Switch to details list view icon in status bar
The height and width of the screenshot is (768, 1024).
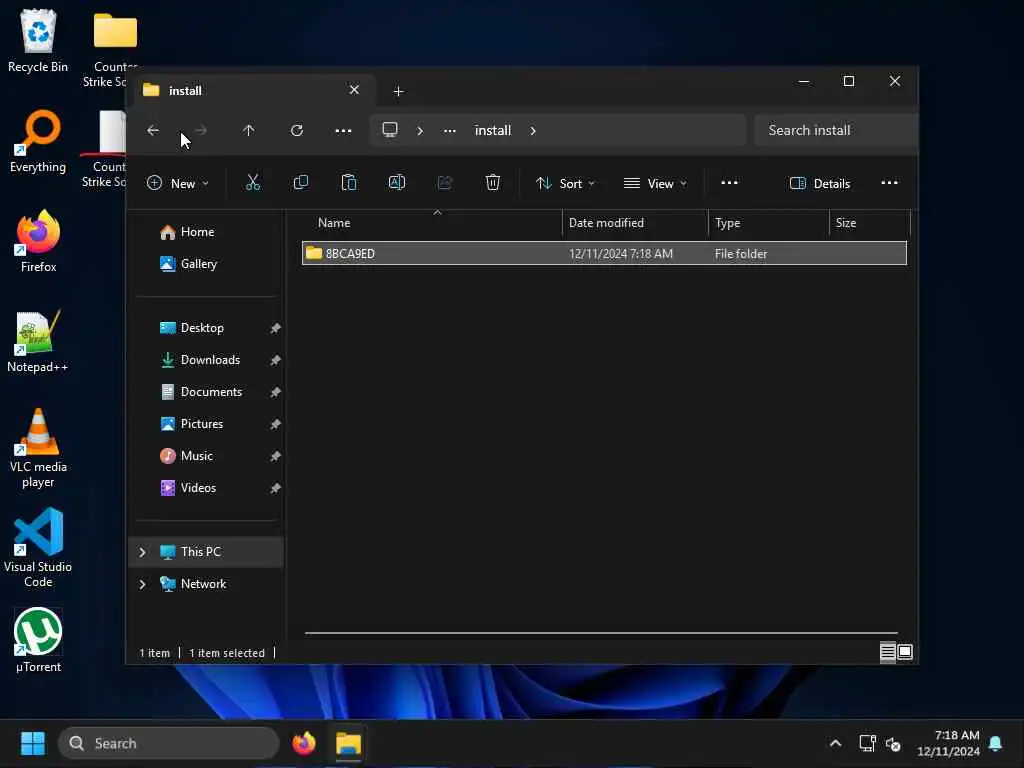coord(888,652)
